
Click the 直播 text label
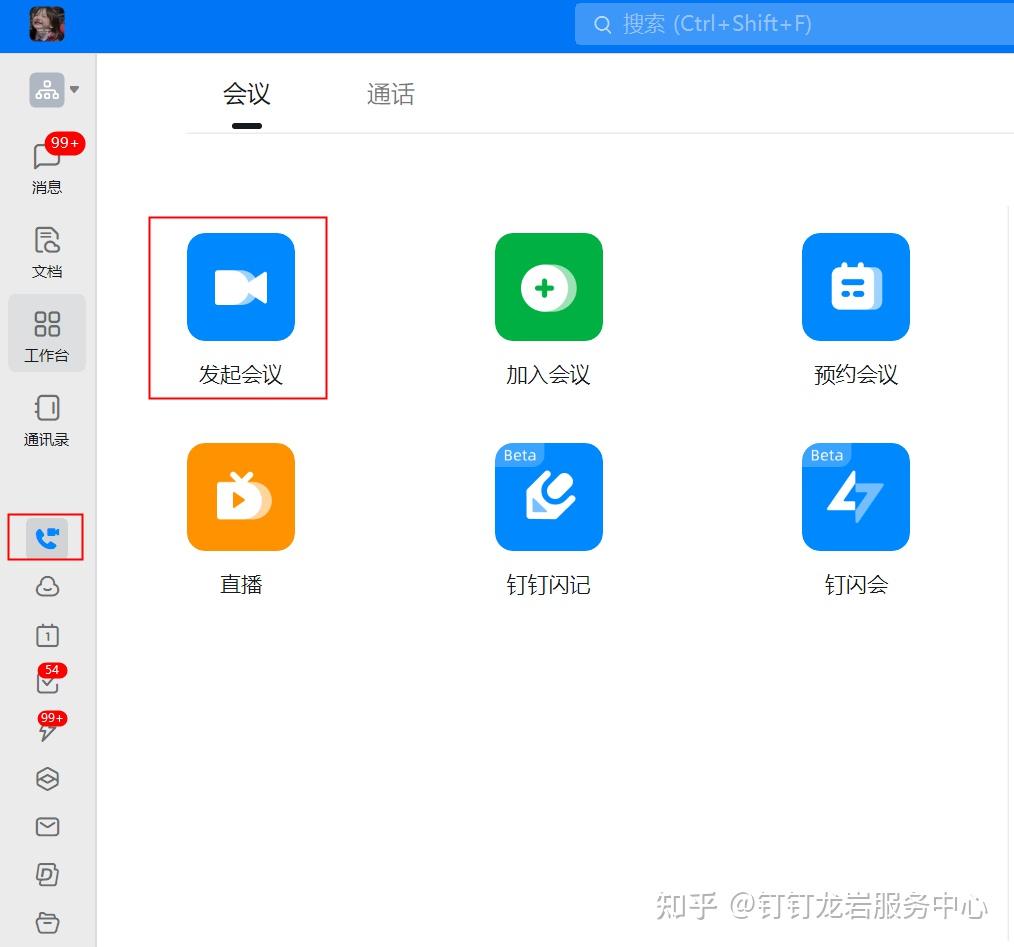[x=241, y=585]
